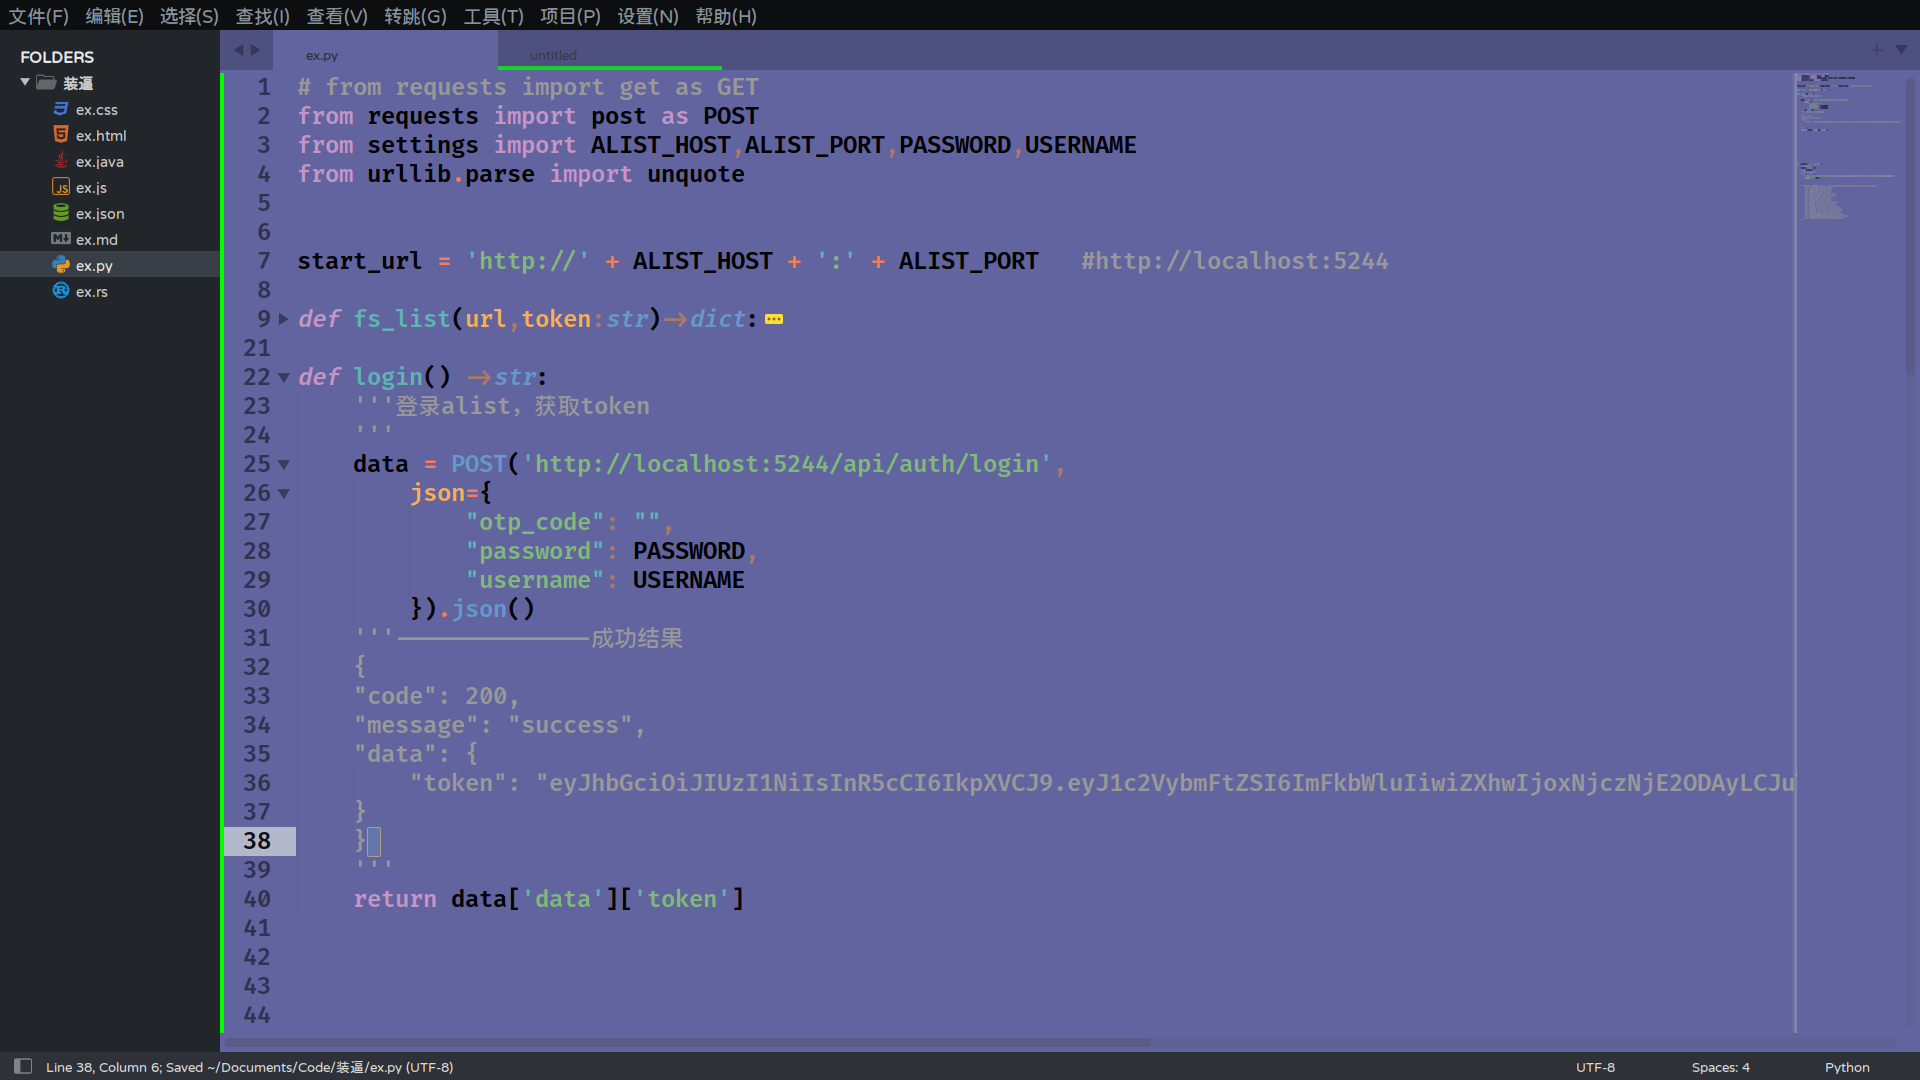
Task: Collapse the 装逼 folder tree
Action: (25, 82)
